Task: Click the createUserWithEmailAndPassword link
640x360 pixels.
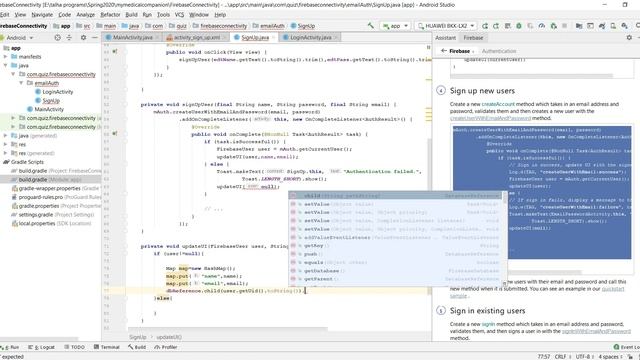Action: click(490, 118)
